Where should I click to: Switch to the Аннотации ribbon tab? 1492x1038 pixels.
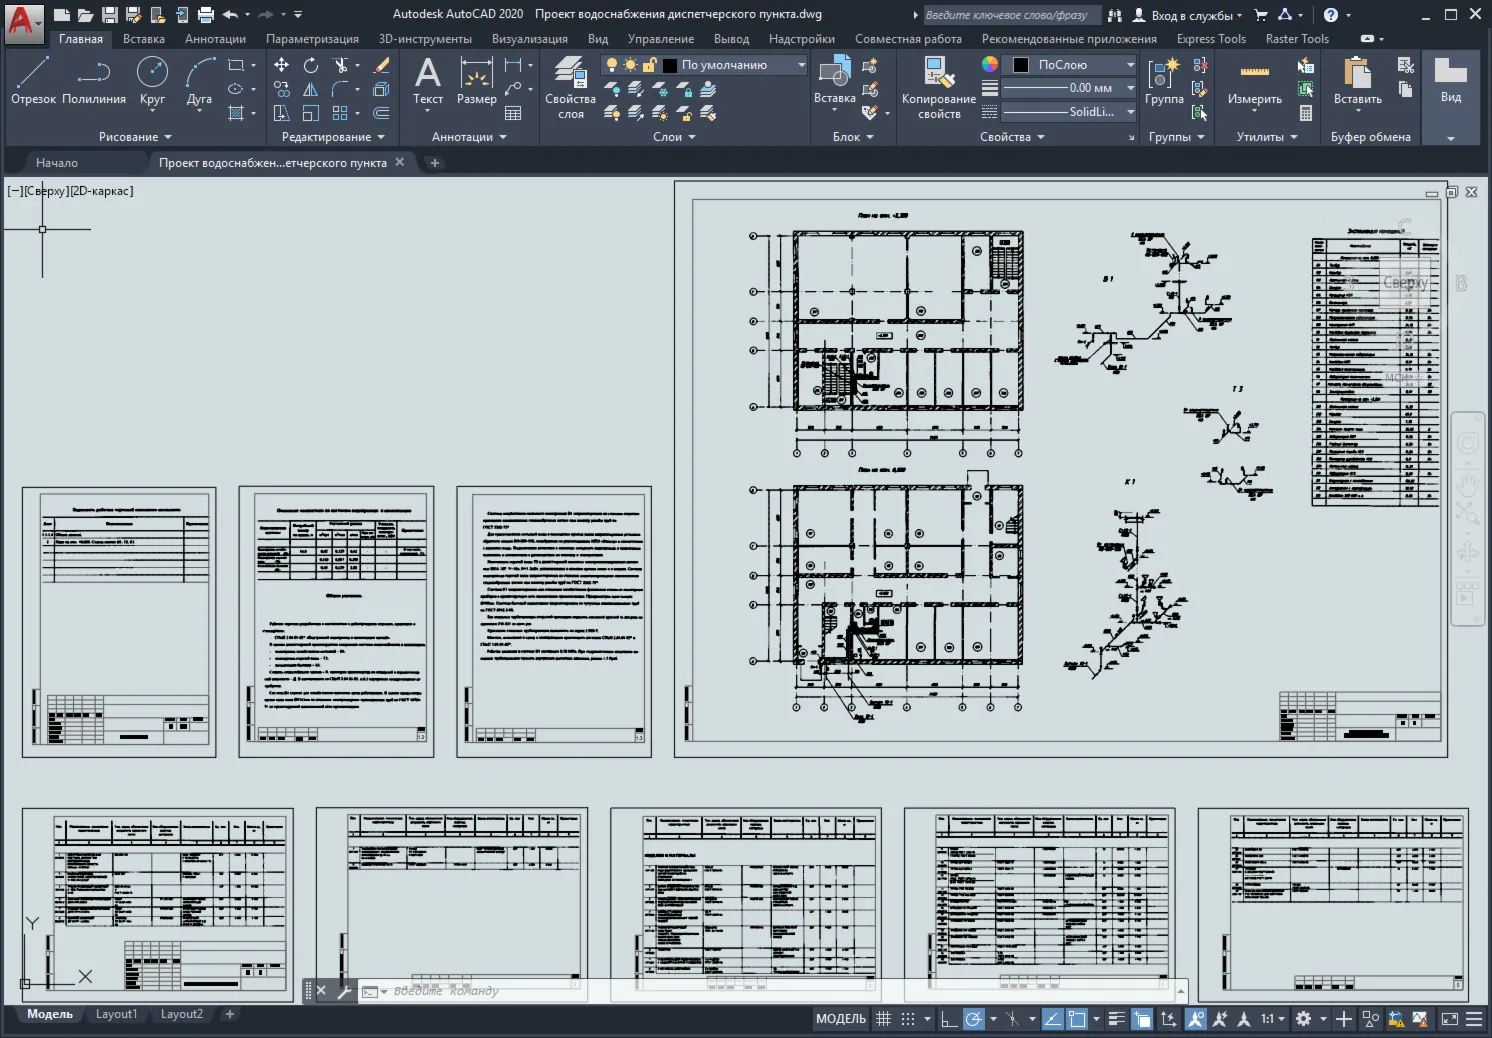215,39
